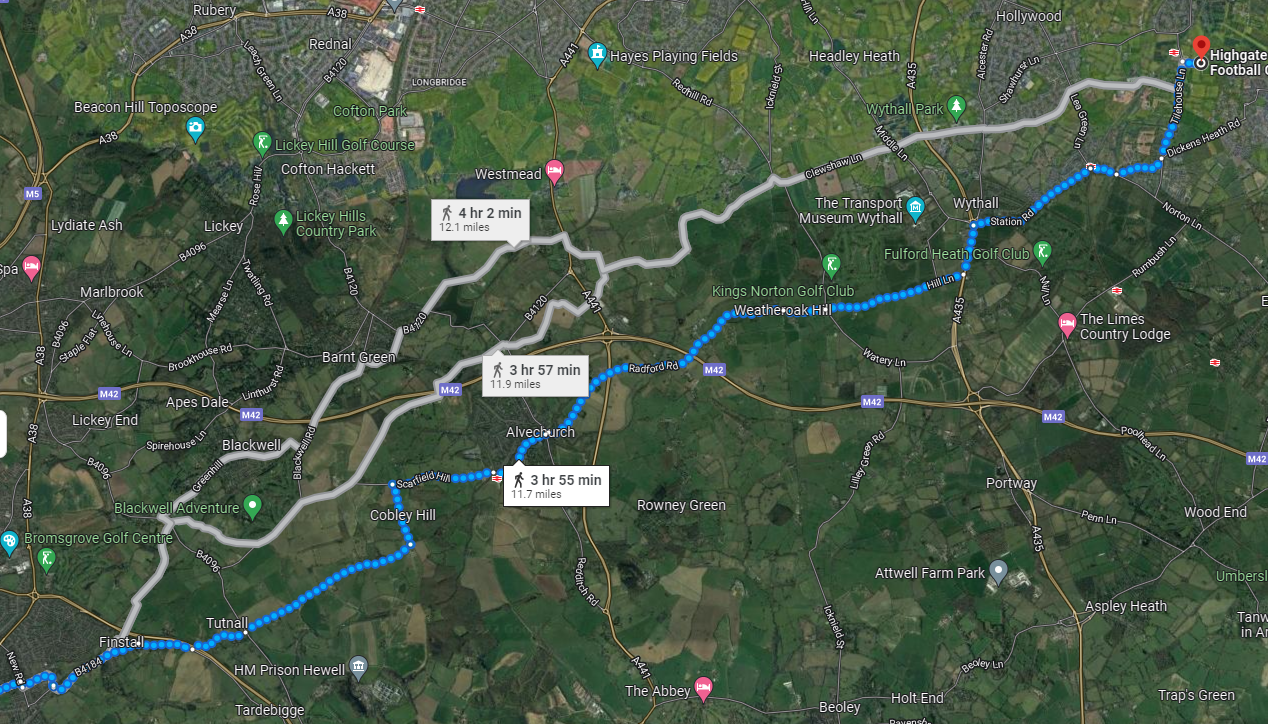Click the Blackwell Adventure green pin
This screenshot has height=724, width=1268.
(x=252, y=507)
